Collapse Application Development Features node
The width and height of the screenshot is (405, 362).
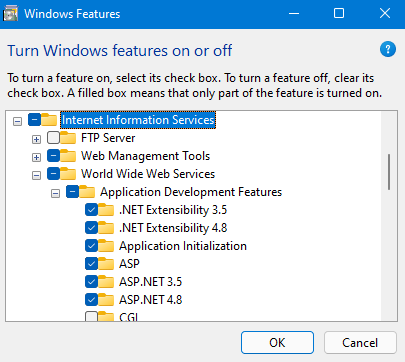click(x=55, y=193)
